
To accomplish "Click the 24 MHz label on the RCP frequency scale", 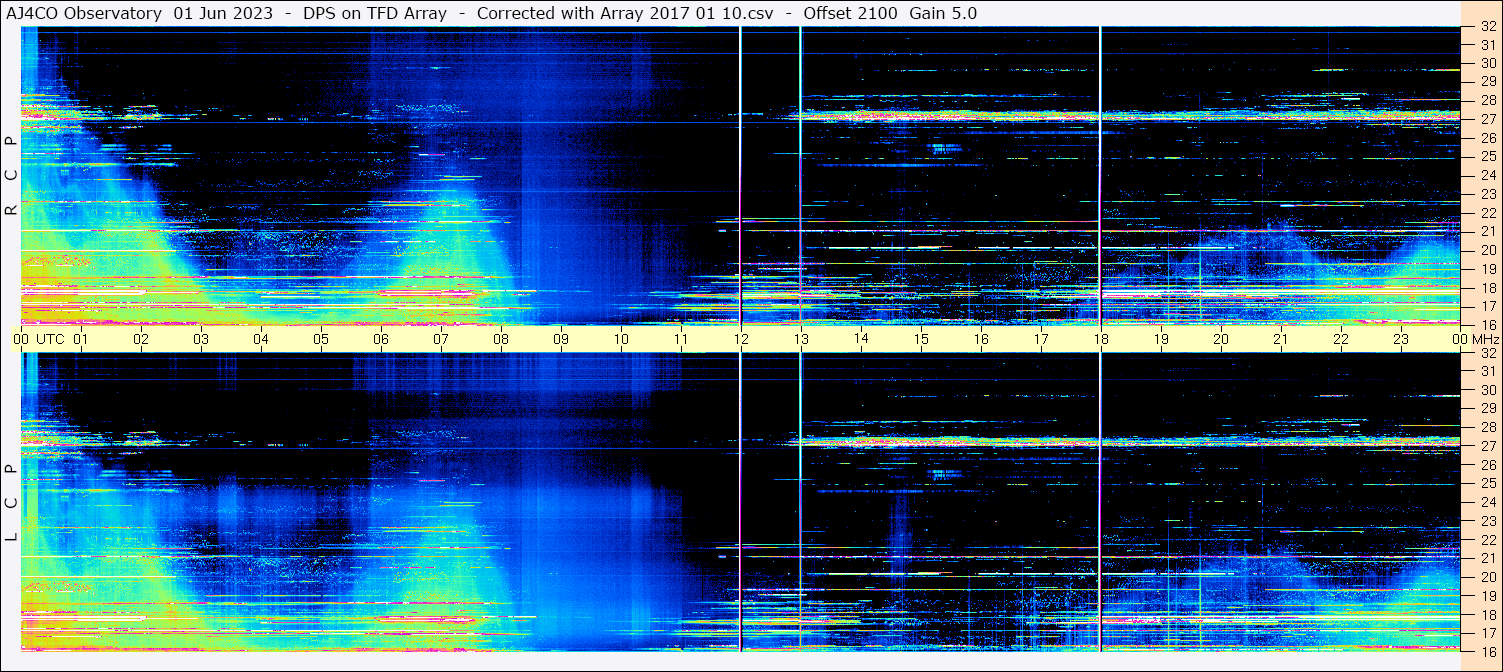I will click(x=1487, y=175).
